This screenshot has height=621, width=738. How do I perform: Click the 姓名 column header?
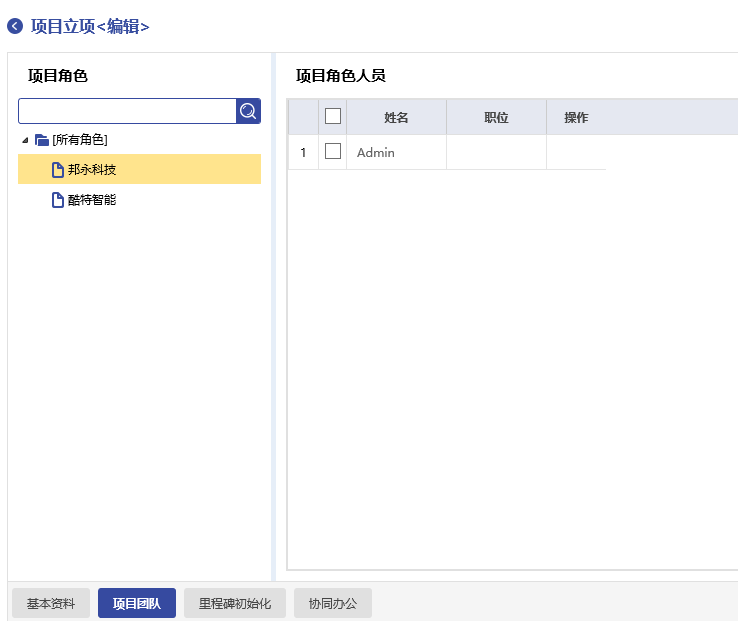point(396,118)
